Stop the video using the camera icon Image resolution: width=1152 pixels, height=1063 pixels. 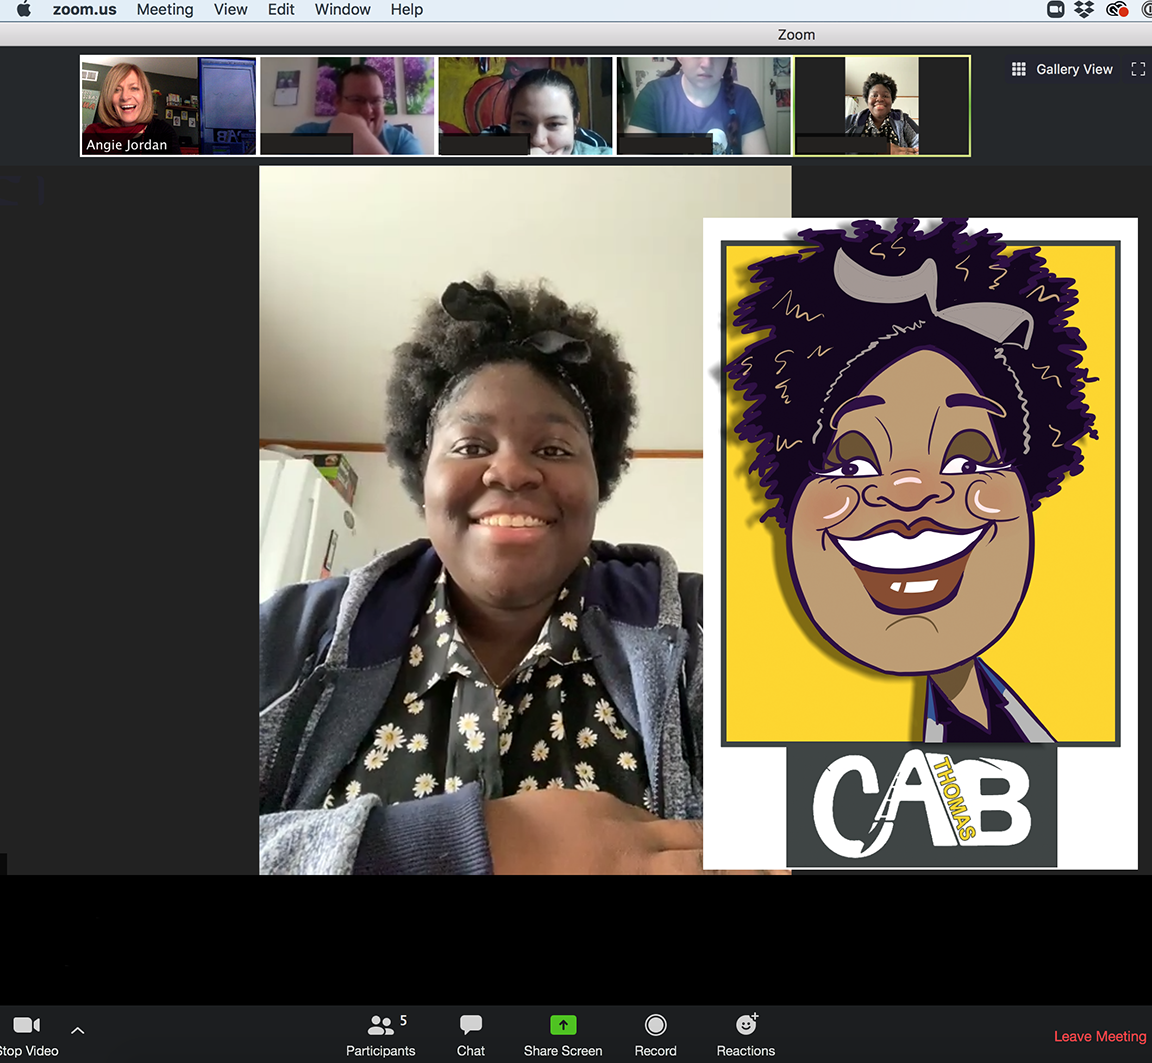[27, 1026]
